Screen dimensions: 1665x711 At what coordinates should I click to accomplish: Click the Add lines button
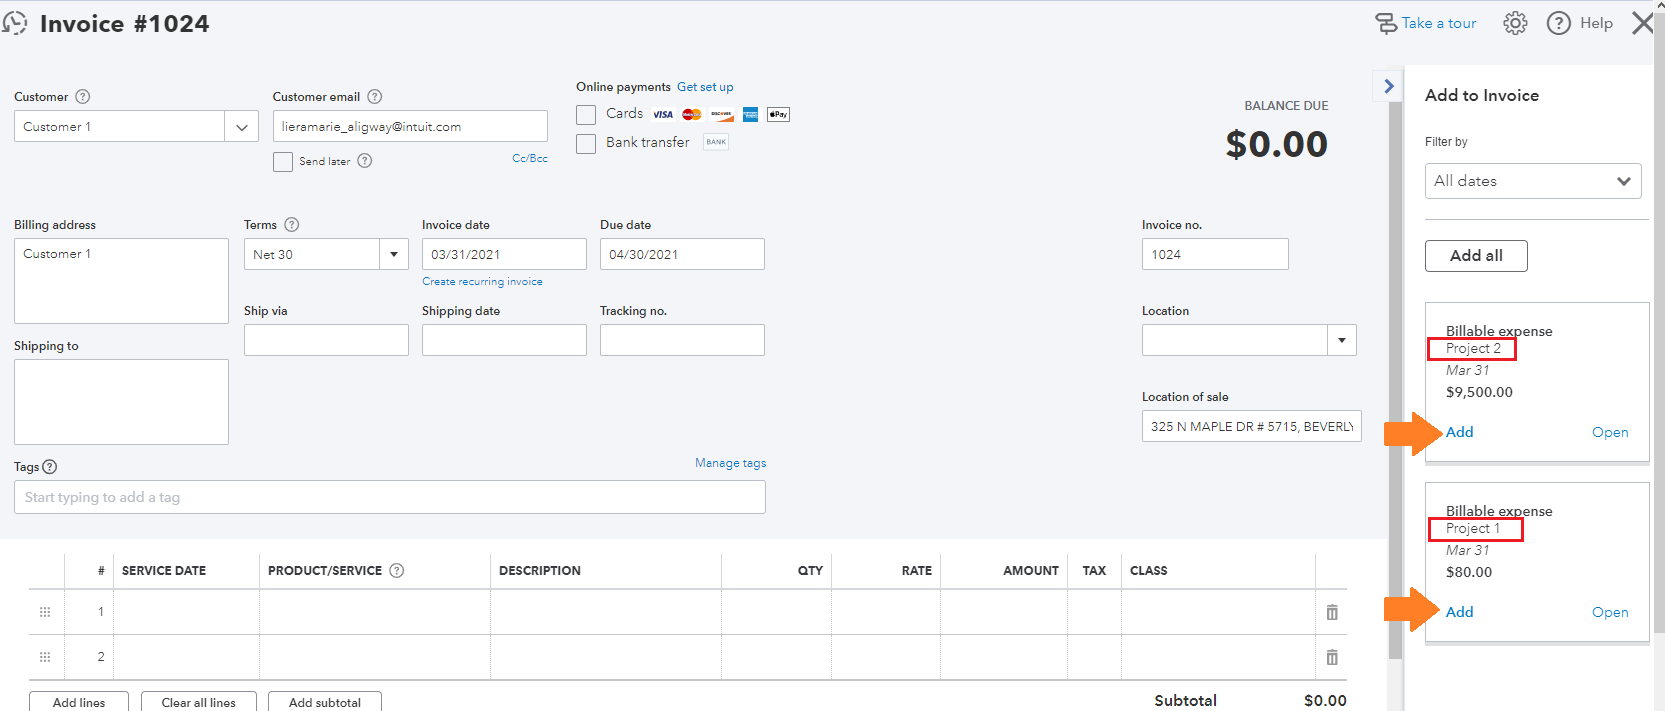[x=79, y=702]
